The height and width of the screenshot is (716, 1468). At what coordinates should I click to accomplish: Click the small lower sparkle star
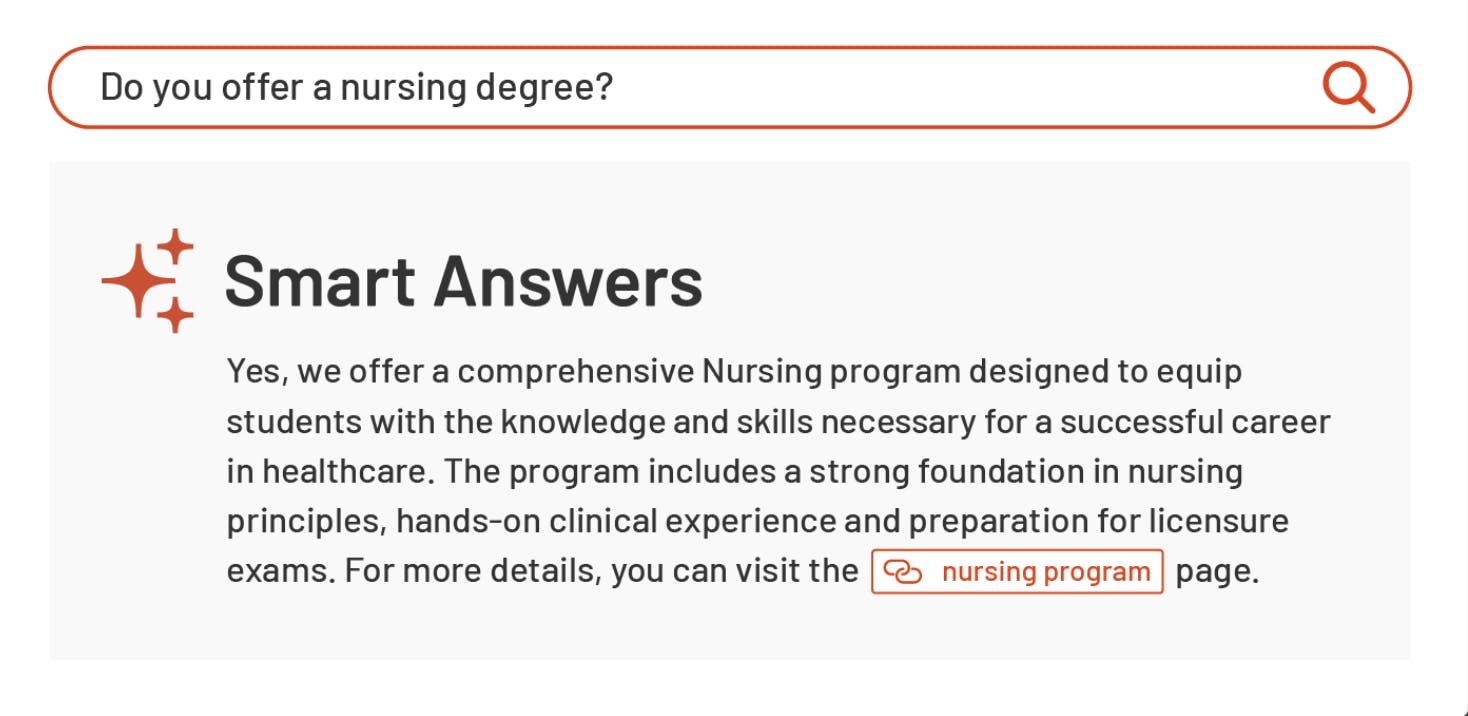[x=175, y=315]
